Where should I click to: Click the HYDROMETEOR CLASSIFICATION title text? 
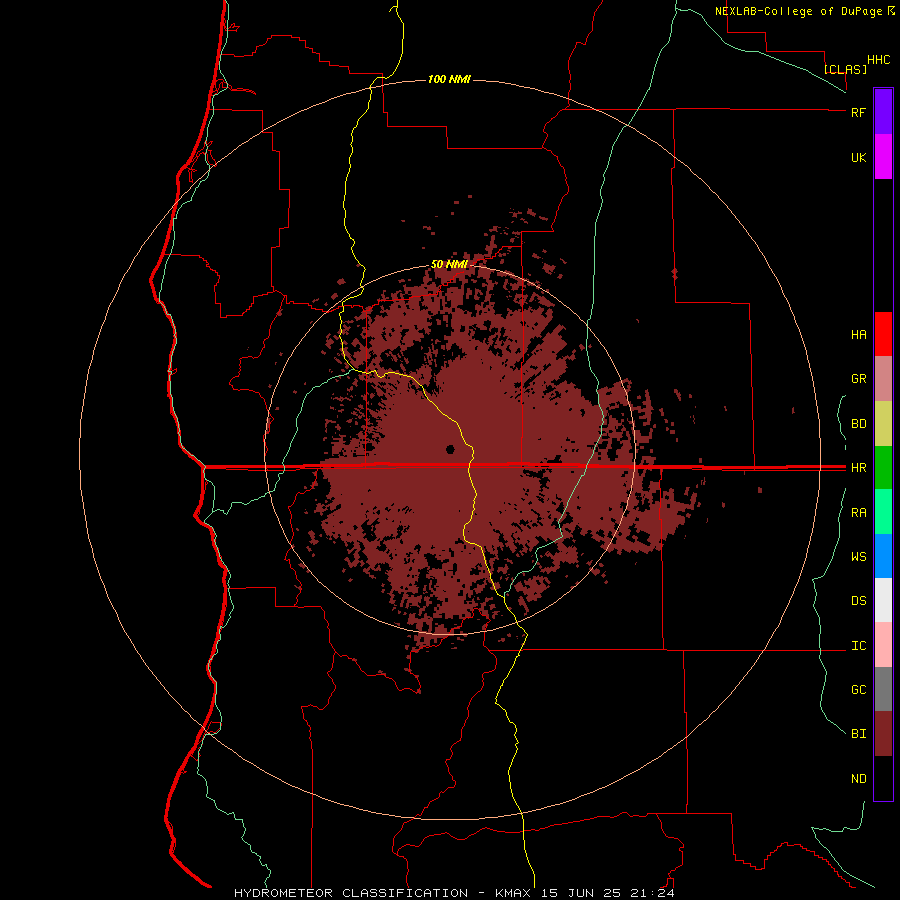[351, 893]
